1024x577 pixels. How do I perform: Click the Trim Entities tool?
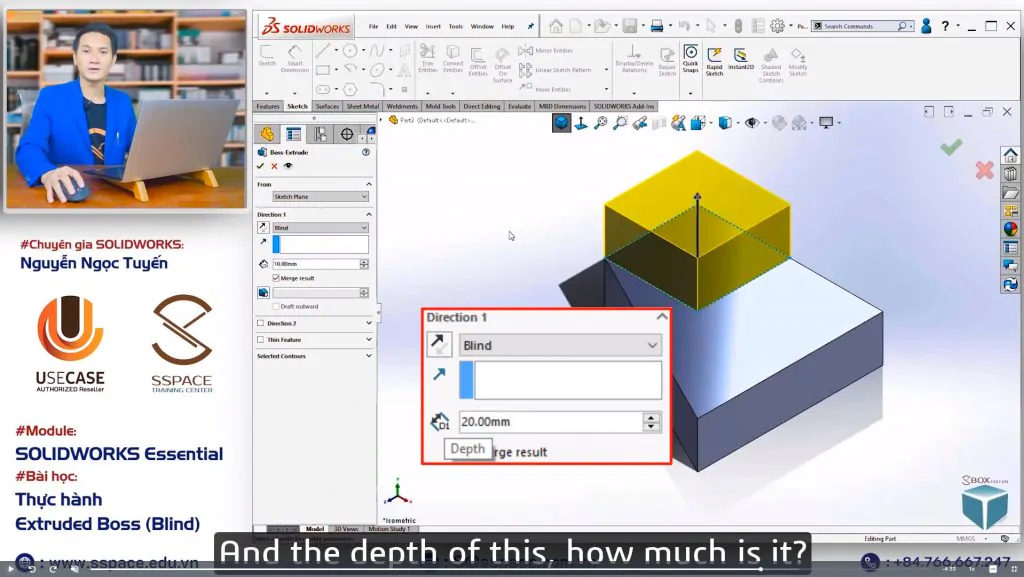pos(427,57)
